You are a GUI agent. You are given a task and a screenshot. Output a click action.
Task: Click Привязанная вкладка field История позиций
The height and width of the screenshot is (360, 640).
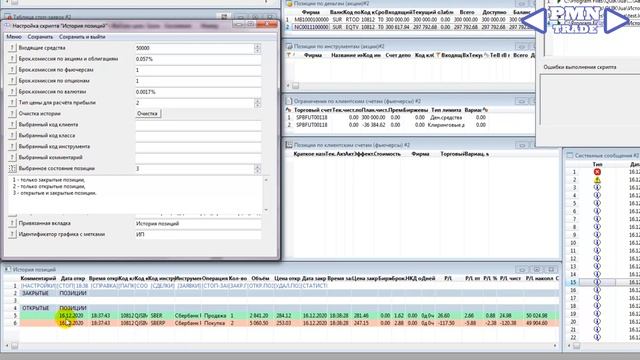(x=198, y=224)
